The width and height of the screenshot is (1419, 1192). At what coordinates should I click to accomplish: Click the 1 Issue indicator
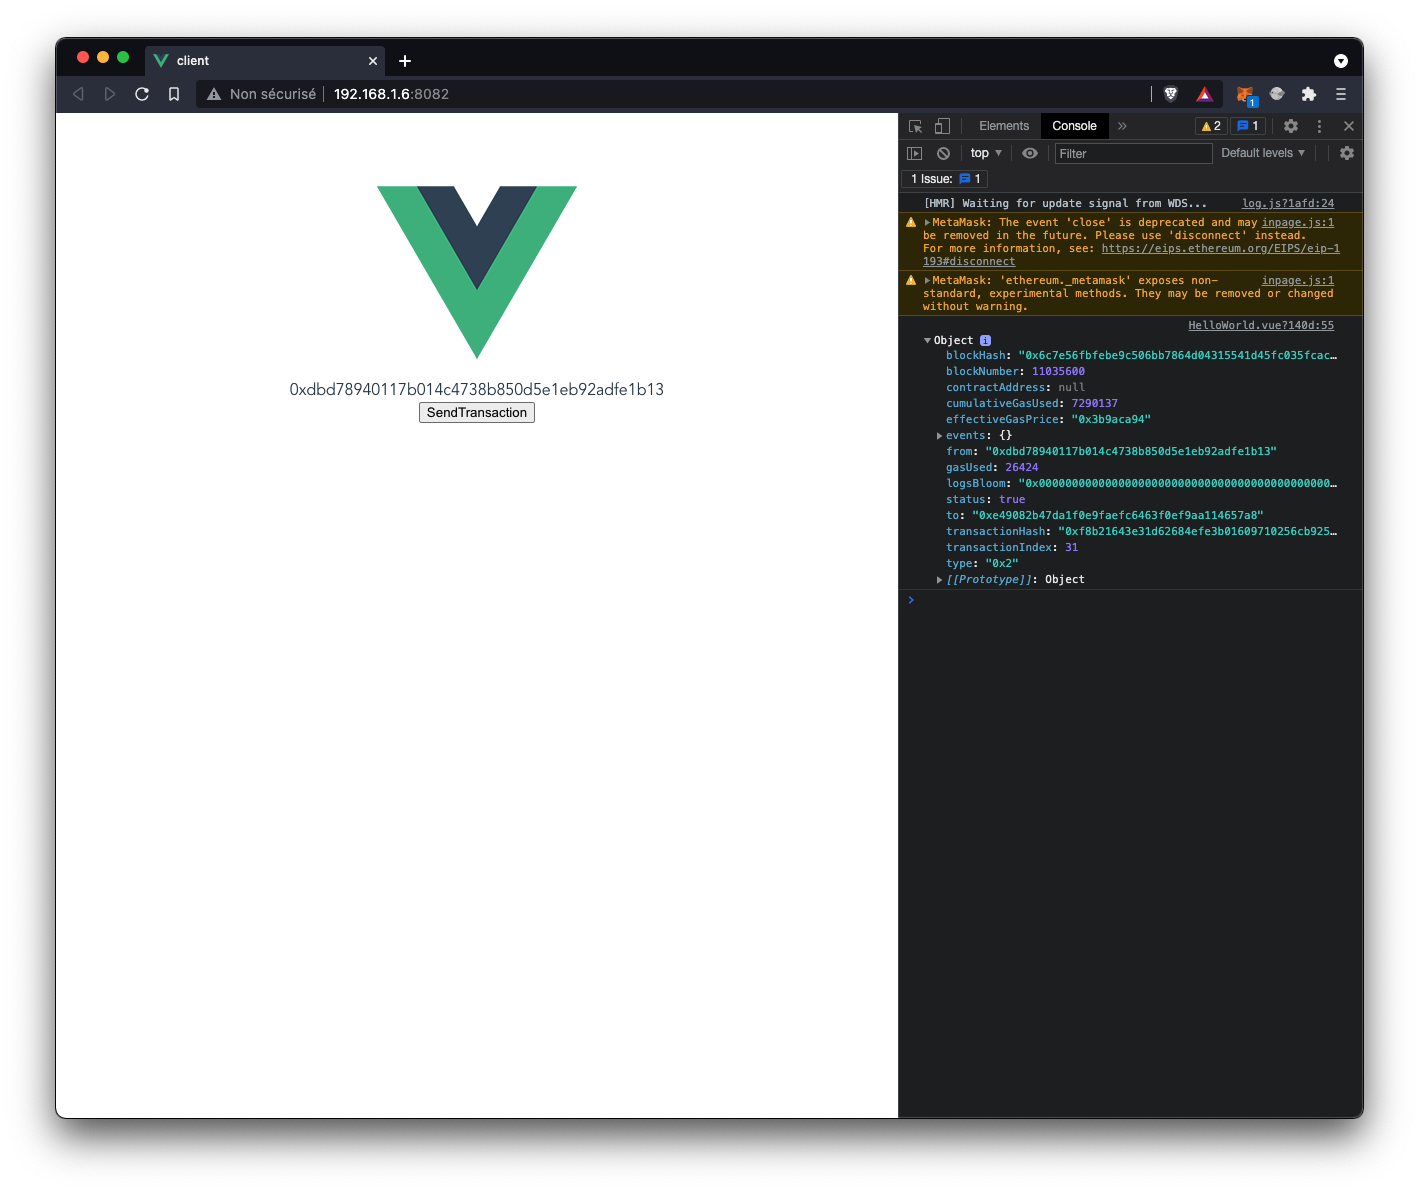[945, 179]
